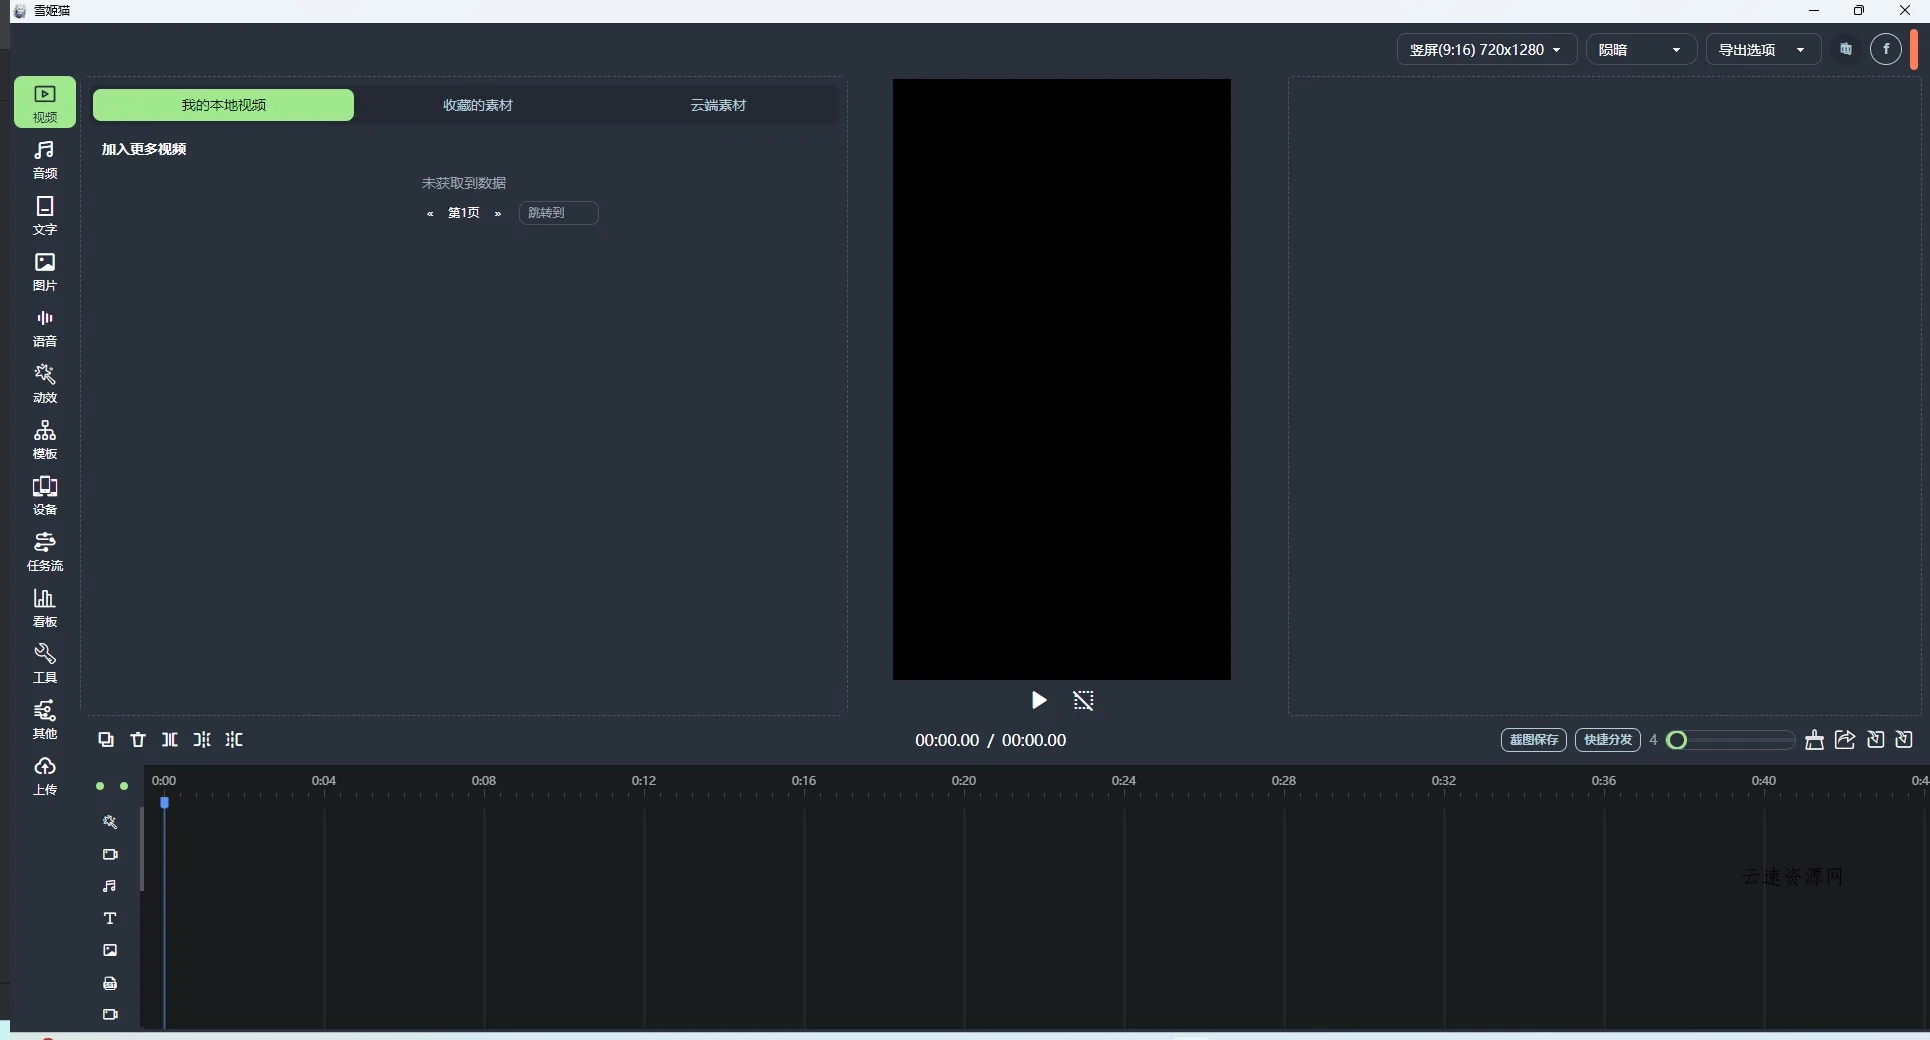Viewport: 1930px width, 1040px height.
Task: Open the 竖屏(9:16) 720x1280 resolution dropdown
Action: (1485, 50)
